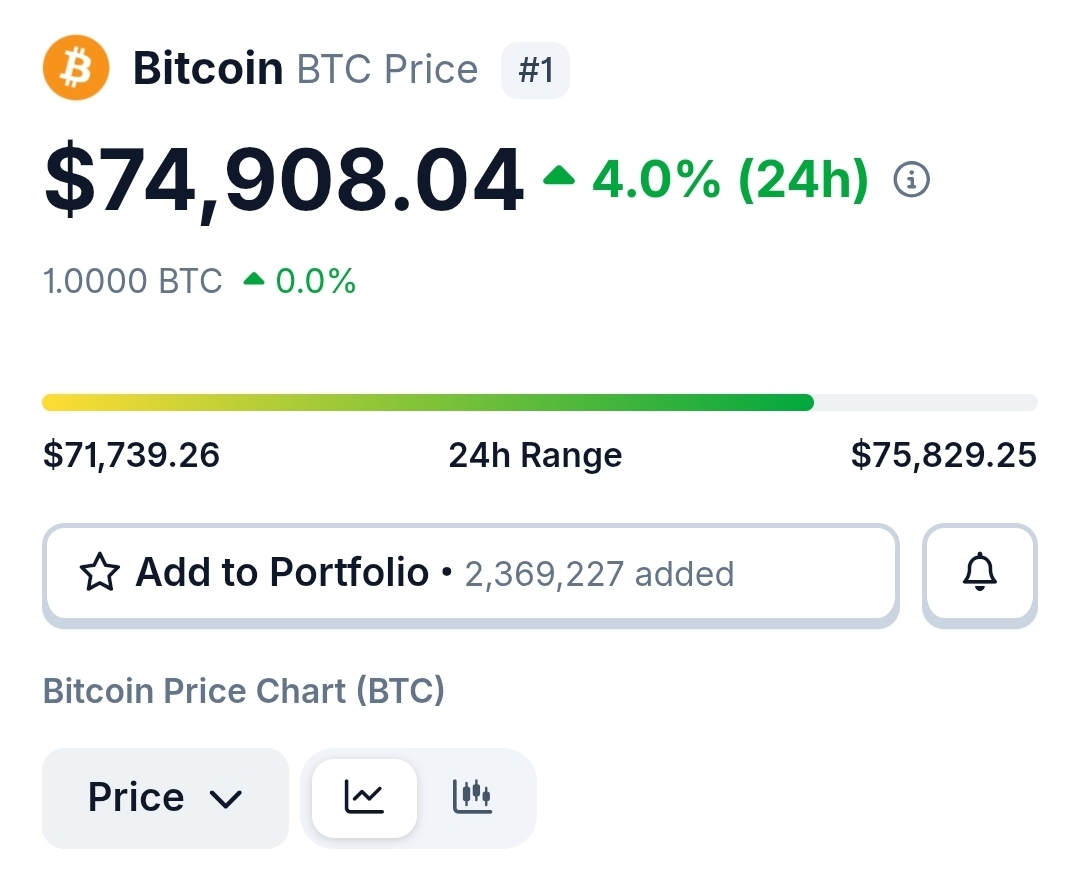The image size is (1067, 876).
Task: Click the green up arrow before 4.0%
Action: pyautogui.click(x=559, y=178)
